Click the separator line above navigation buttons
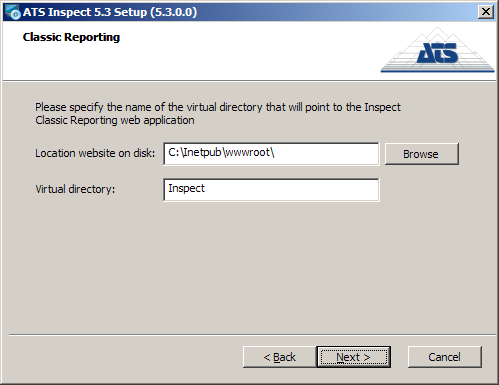The height and width of the screenshot is (385, 499). pos(252,335)
